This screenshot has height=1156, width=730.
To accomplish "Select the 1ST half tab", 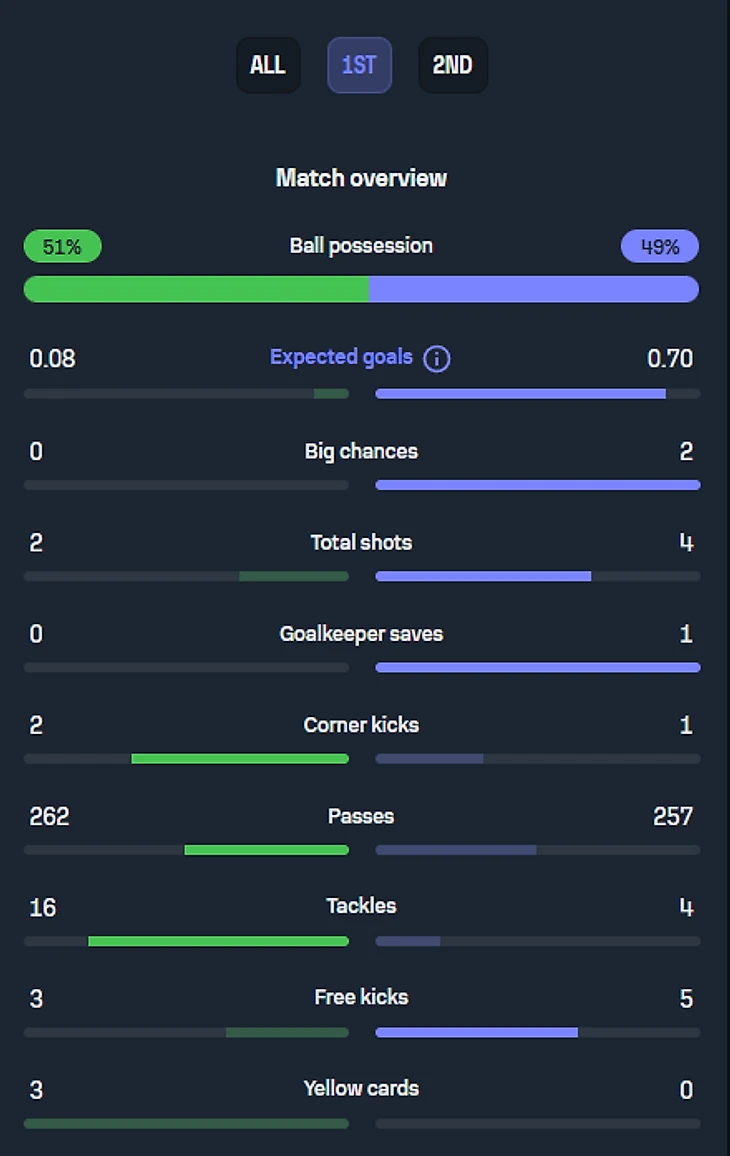I will pyautogui.click(x=359, y=66).
